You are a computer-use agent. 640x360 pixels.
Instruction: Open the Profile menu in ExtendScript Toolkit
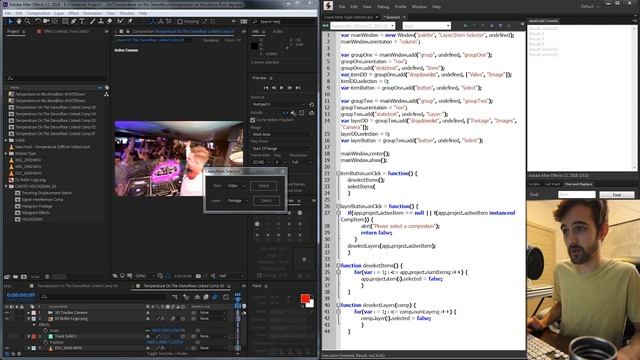[400, 7]
